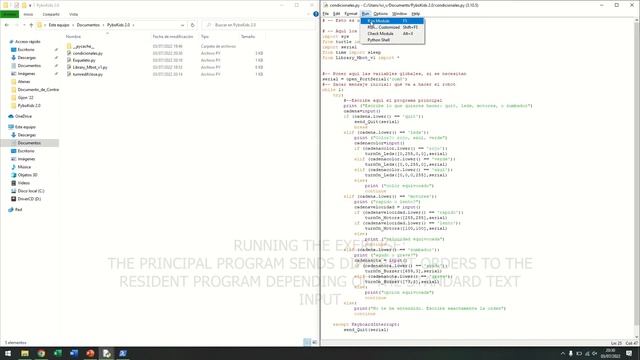Expand Acceso rápido in navigation pane
The height and width of the screenshot is (360, 640).
(27, 42)
